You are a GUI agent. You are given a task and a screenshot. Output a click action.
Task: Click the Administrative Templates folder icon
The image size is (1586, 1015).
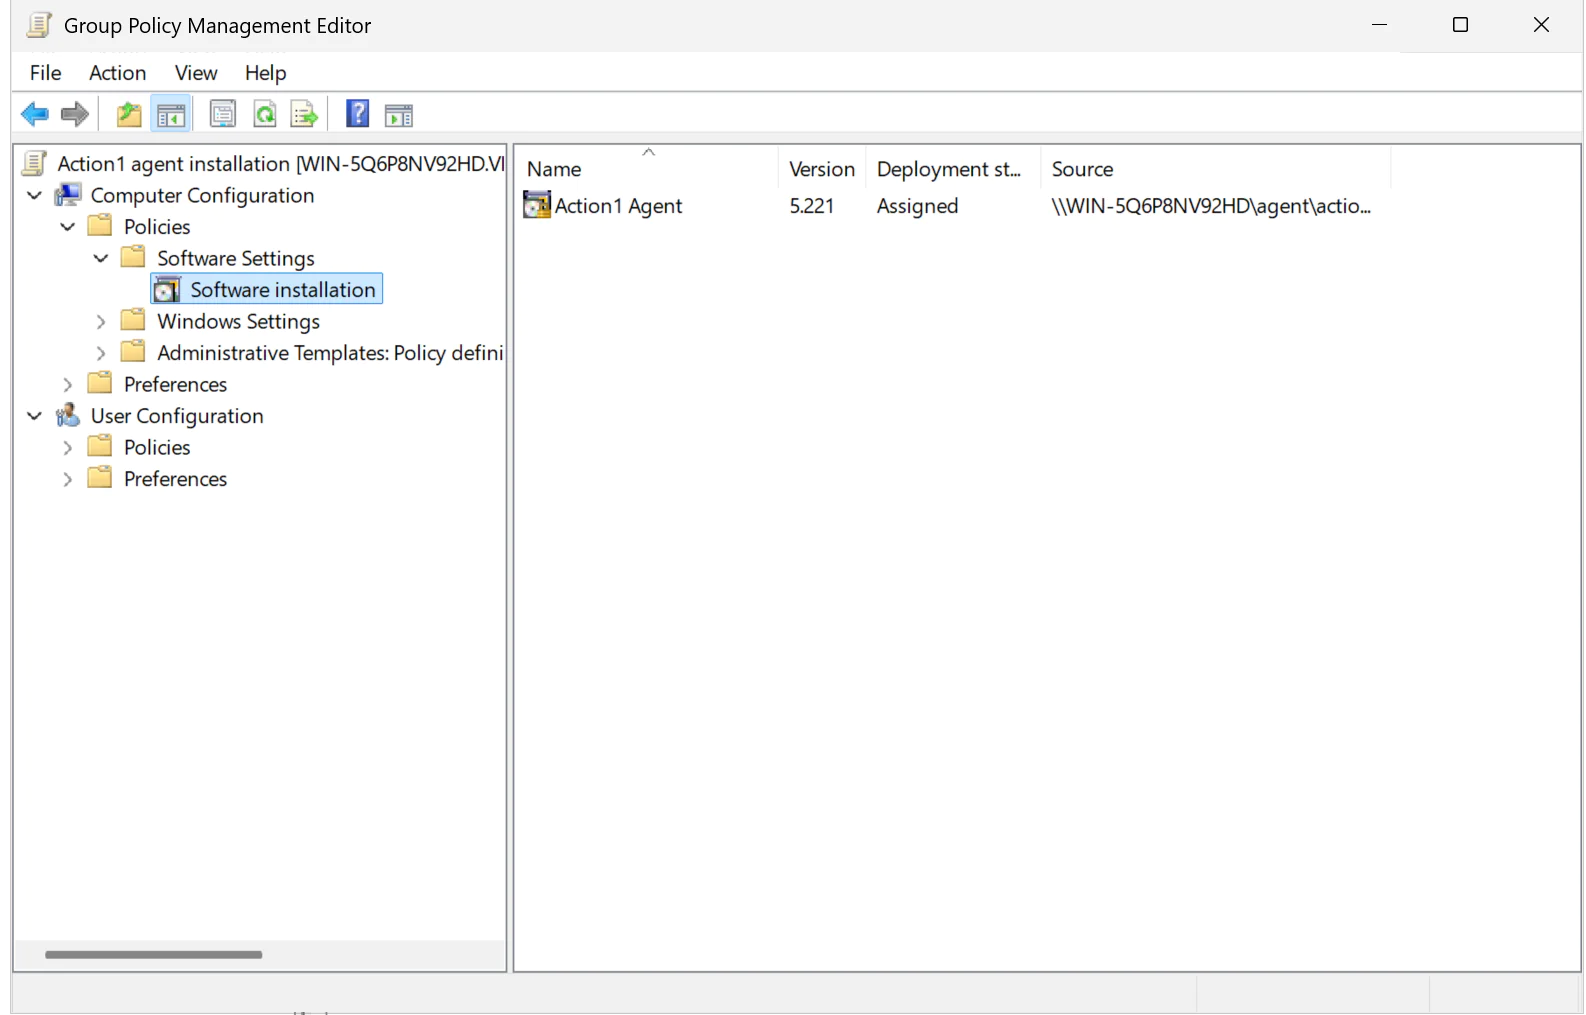tap(133, 352)
